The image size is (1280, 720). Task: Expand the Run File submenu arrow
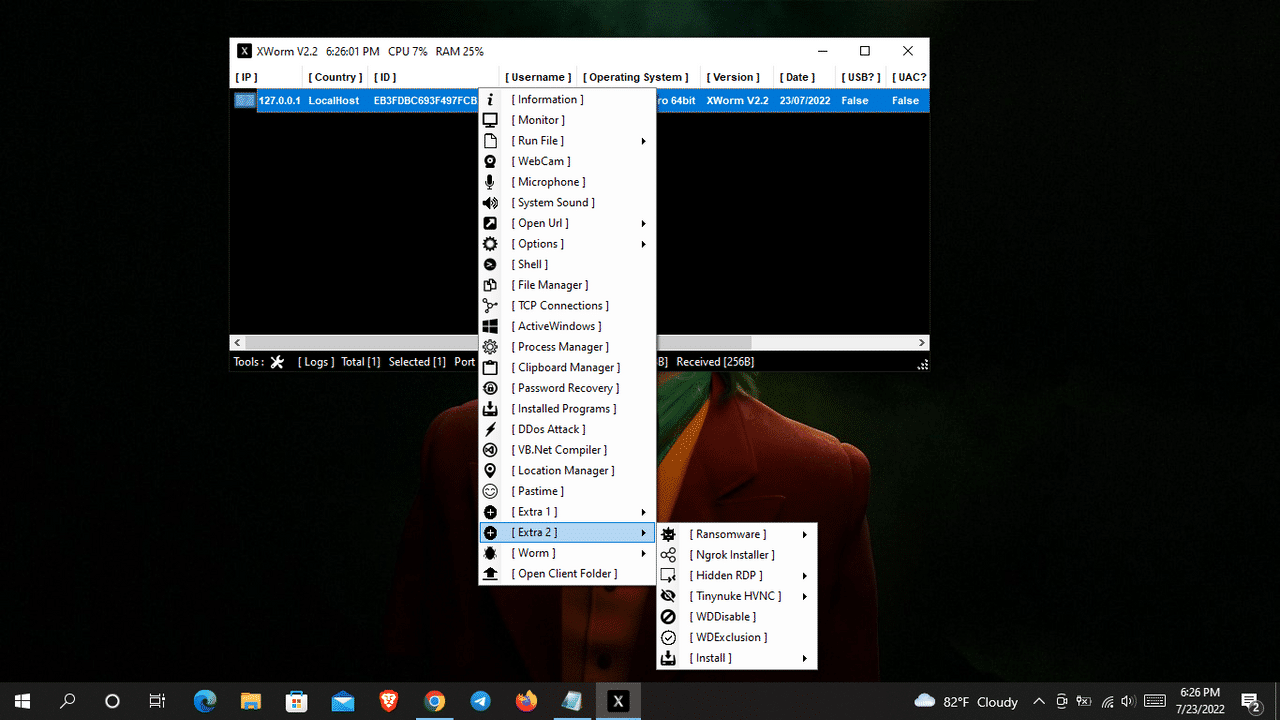[644, 141]
